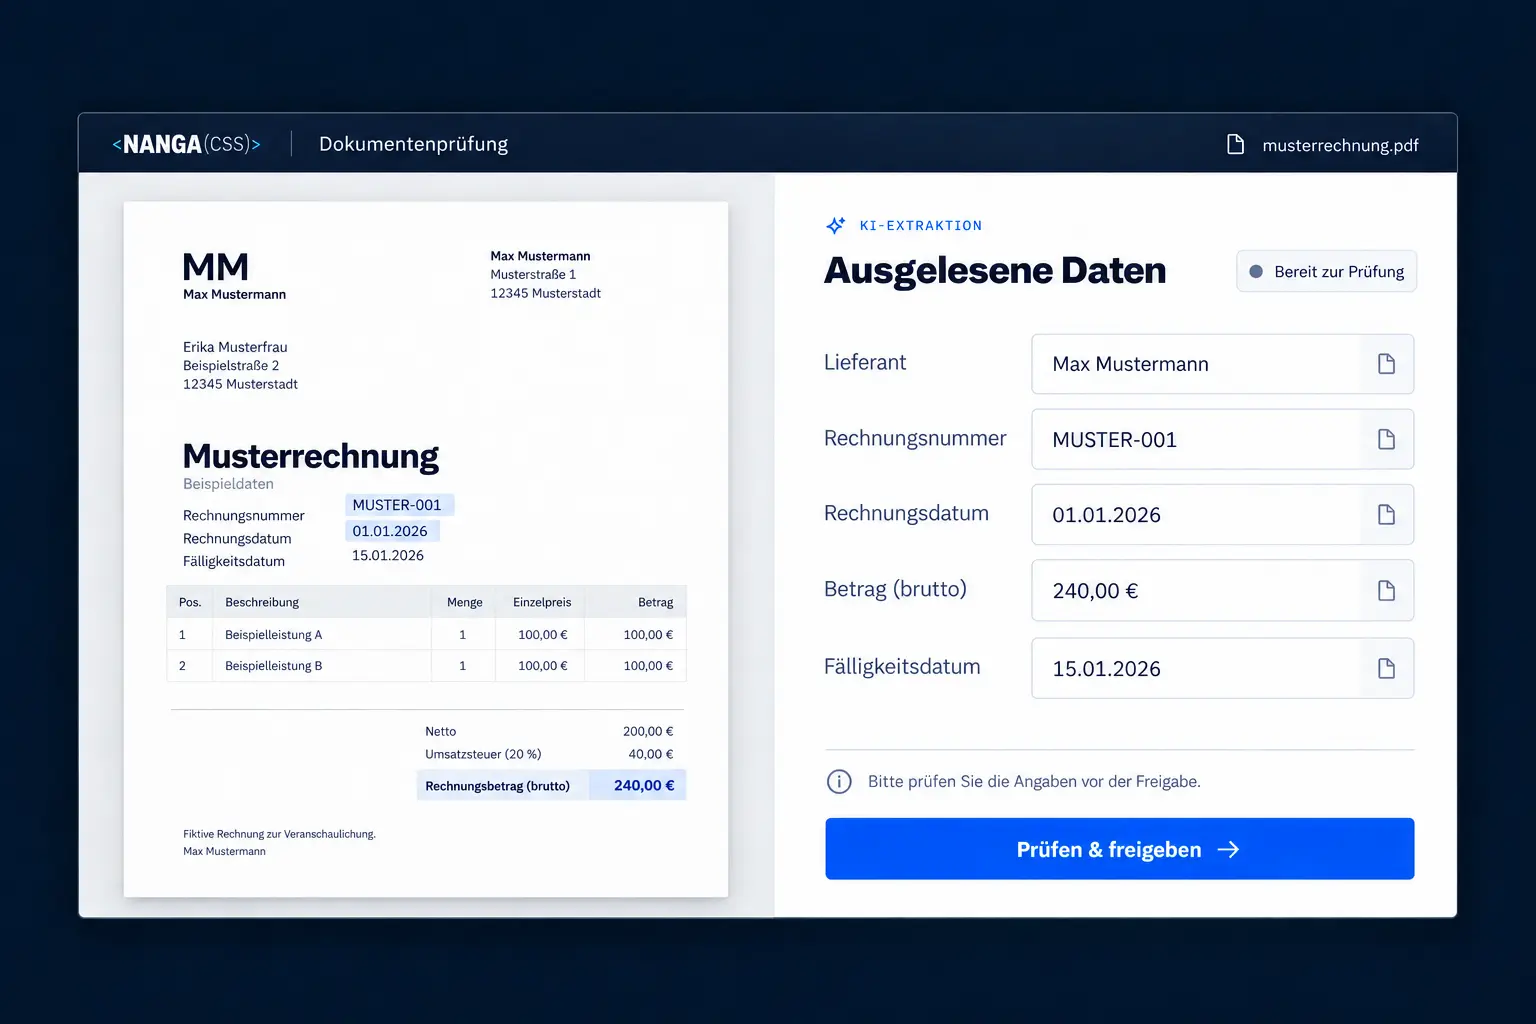Click the Einzelpreis column header
This screenshot has height=1024, width=1536.
[x=542, y=602]
